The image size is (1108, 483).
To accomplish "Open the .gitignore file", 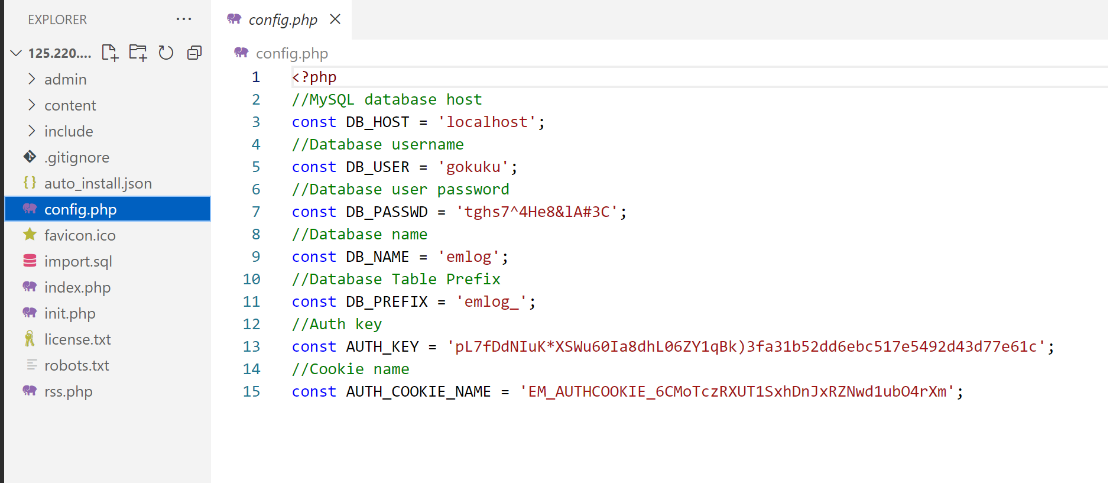I will click(x=76, y=157).
